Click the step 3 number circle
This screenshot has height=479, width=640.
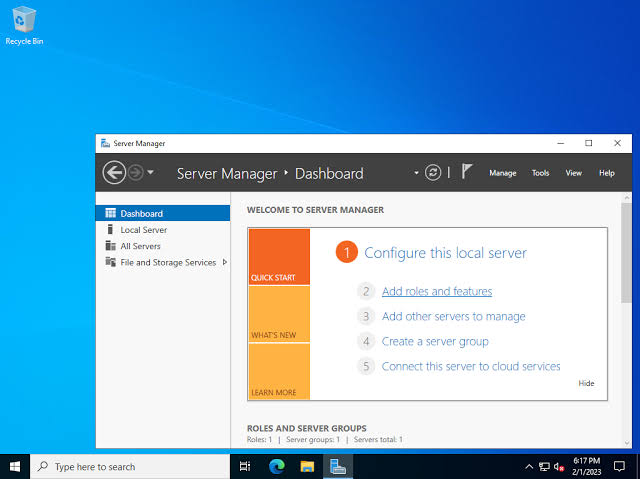[366, 317]
